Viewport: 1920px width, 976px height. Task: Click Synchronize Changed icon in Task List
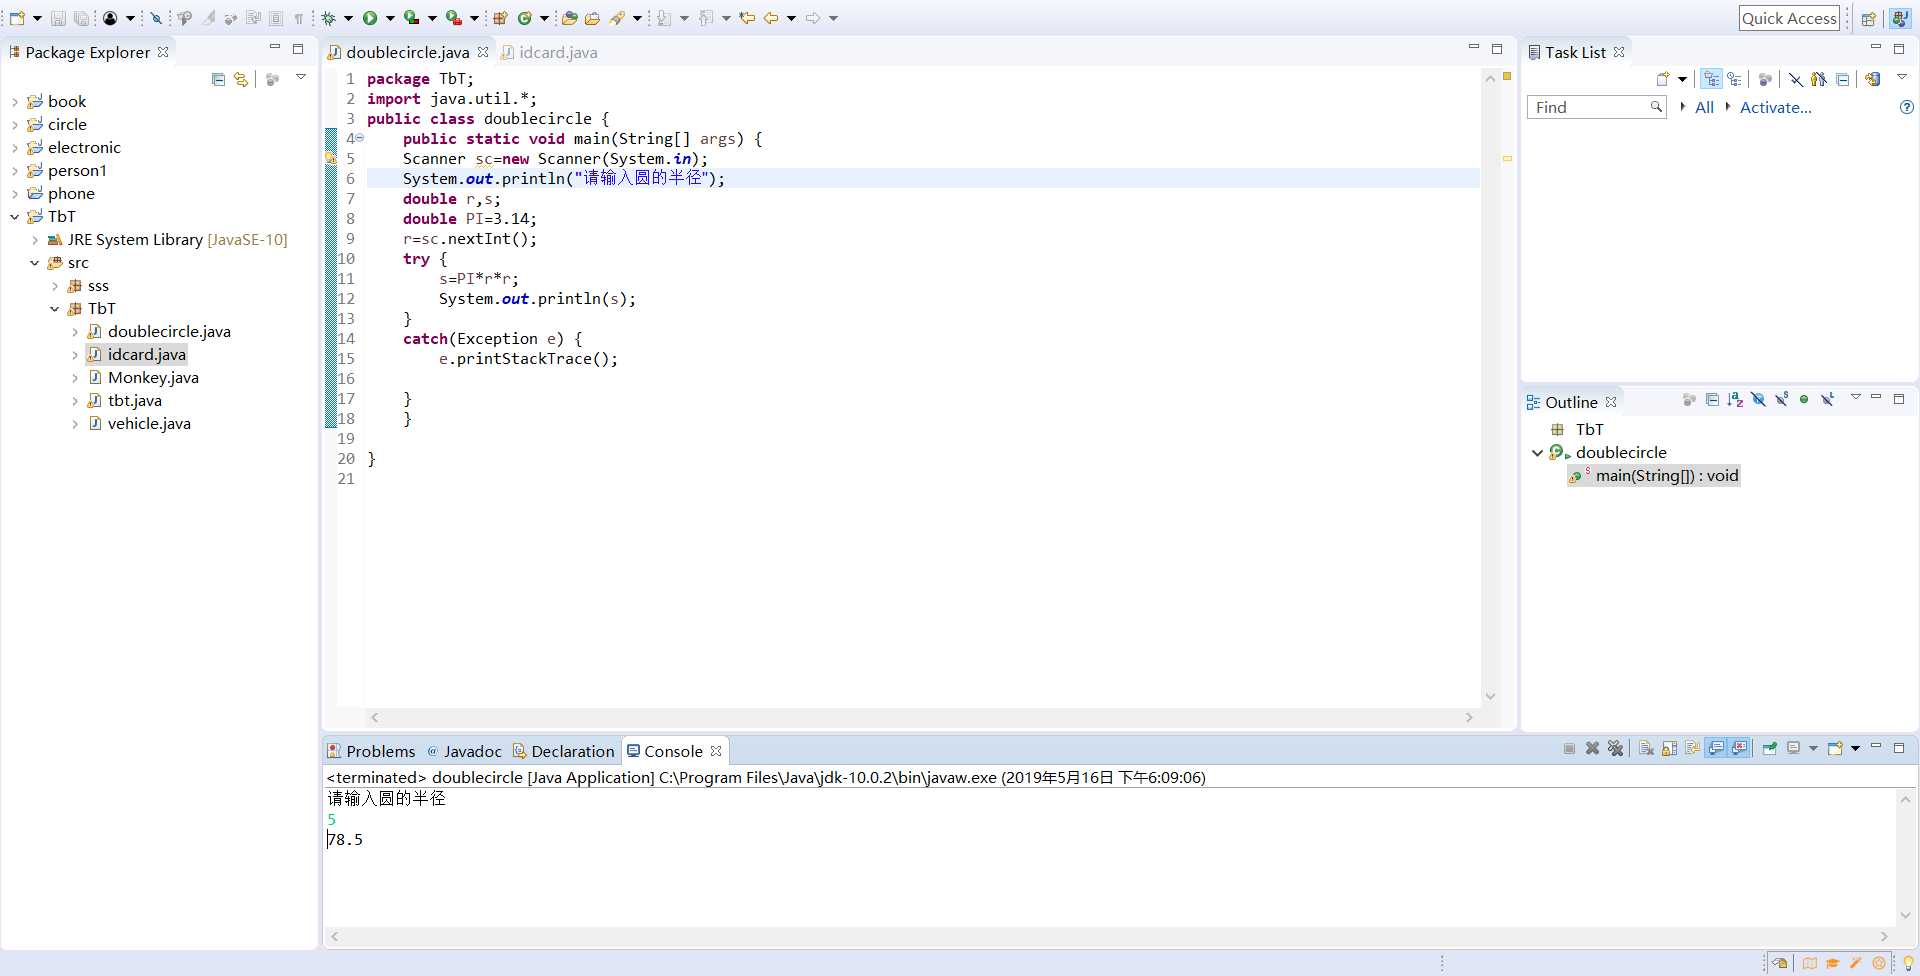coord(1873,79)
